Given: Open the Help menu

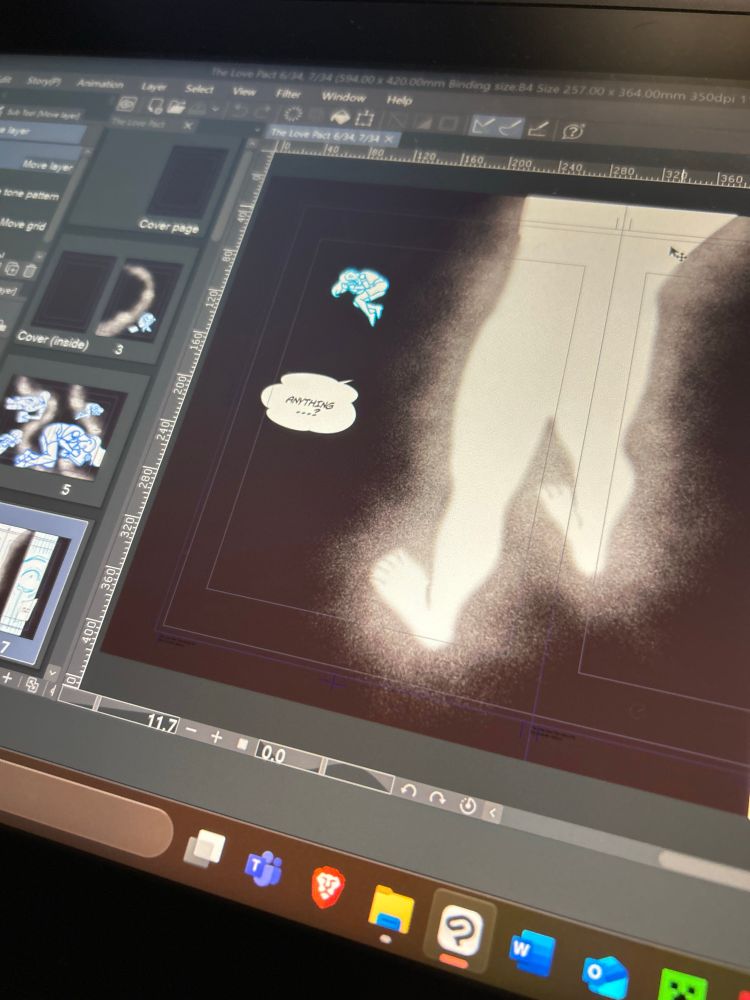Looking at the screenshot, I should [399, 100].
